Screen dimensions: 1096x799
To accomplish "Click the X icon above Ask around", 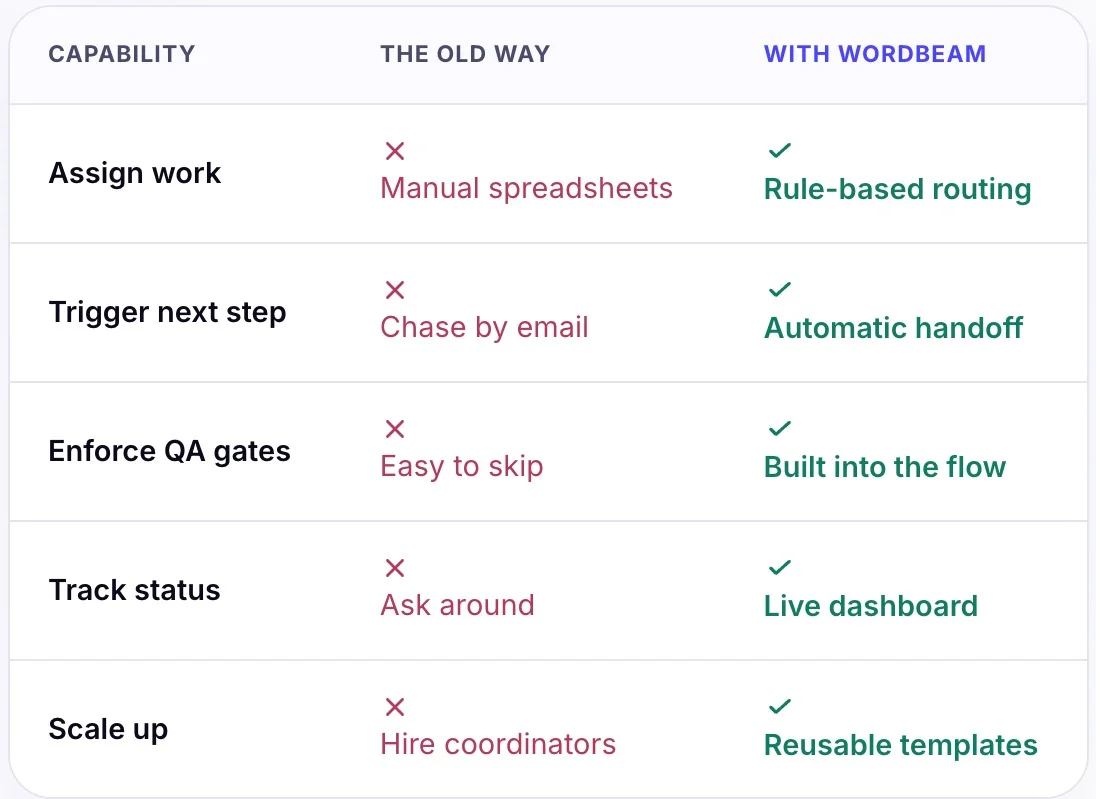I will 395,568.
